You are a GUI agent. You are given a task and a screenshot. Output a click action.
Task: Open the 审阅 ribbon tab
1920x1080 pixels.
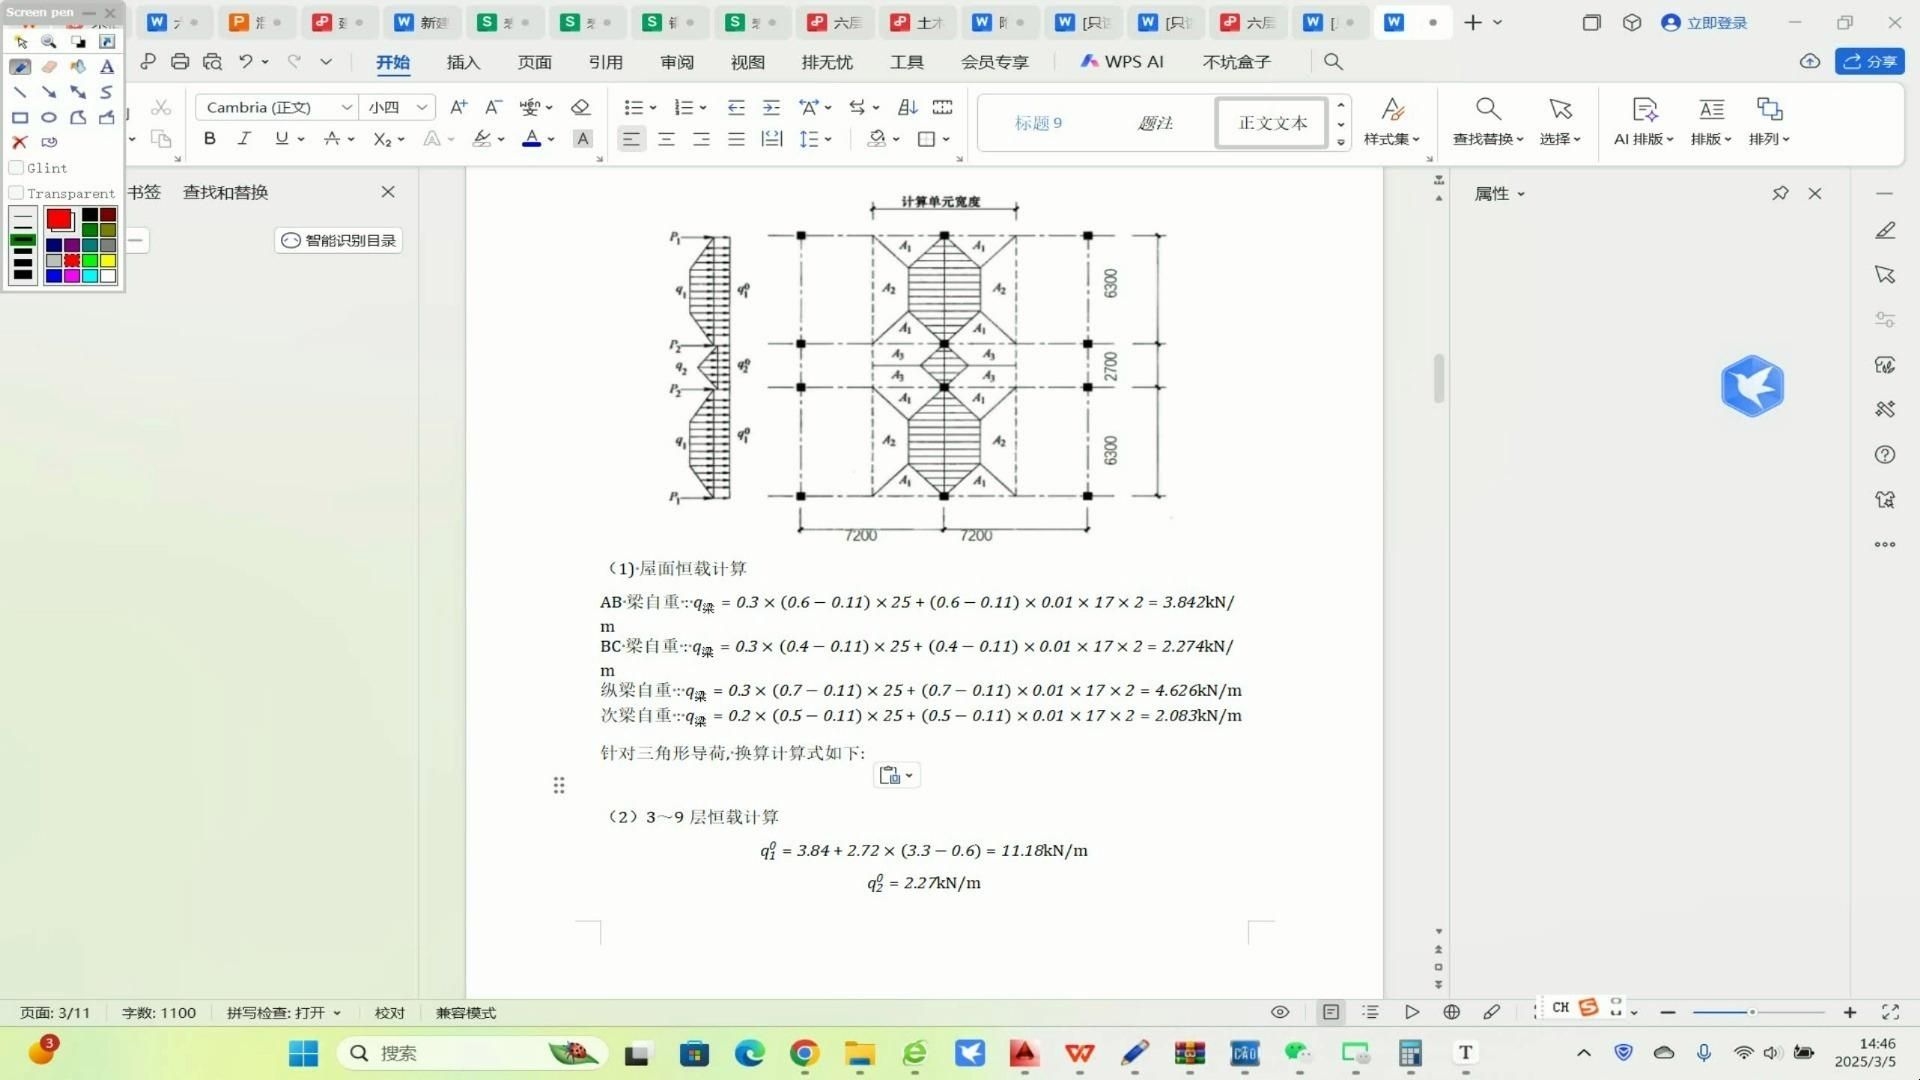coord(676,61)
